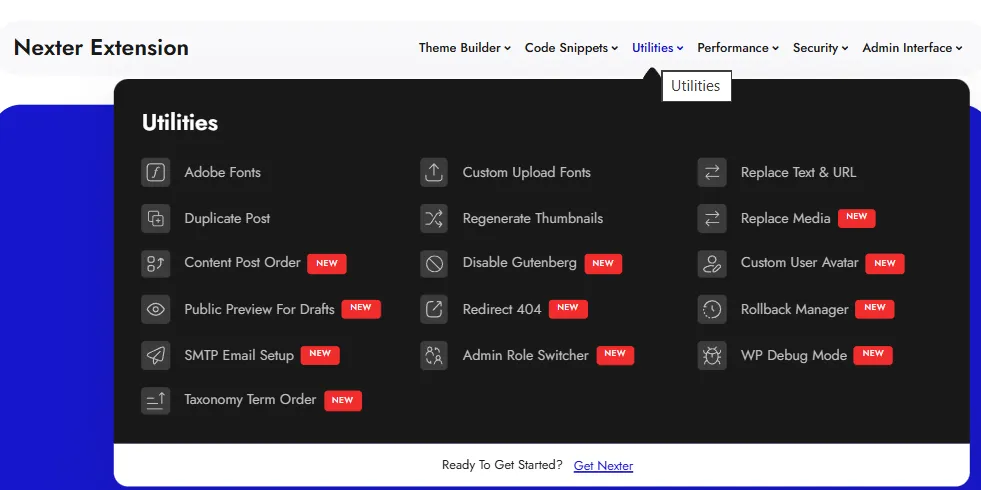Open the Taxonomy Term Order link
The height and width of the screenshot is (490, 981).
coord(250,399)
